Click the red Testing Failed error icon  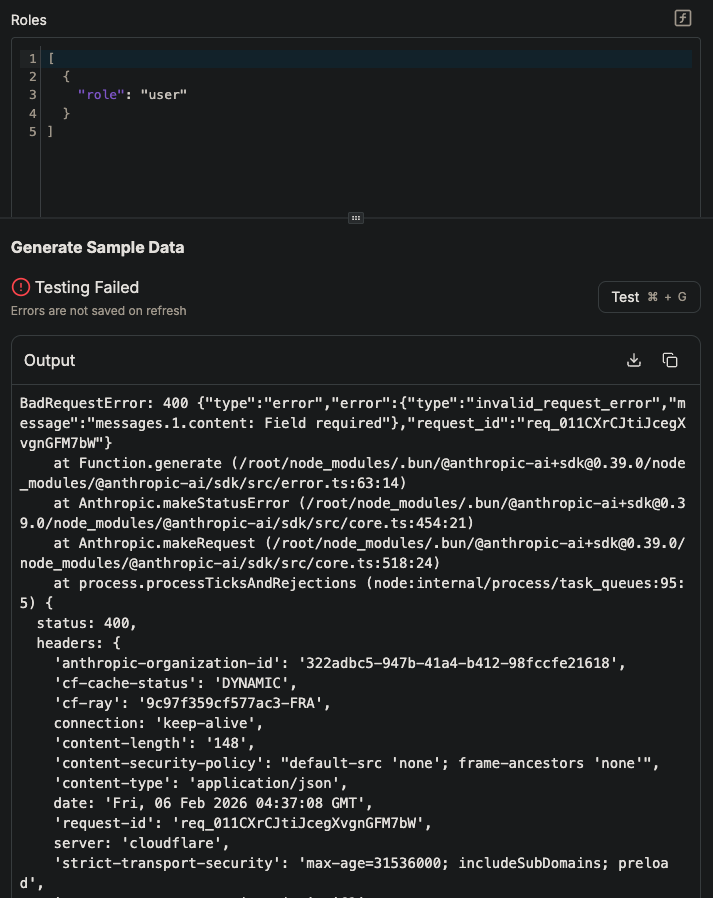(21, 288)
